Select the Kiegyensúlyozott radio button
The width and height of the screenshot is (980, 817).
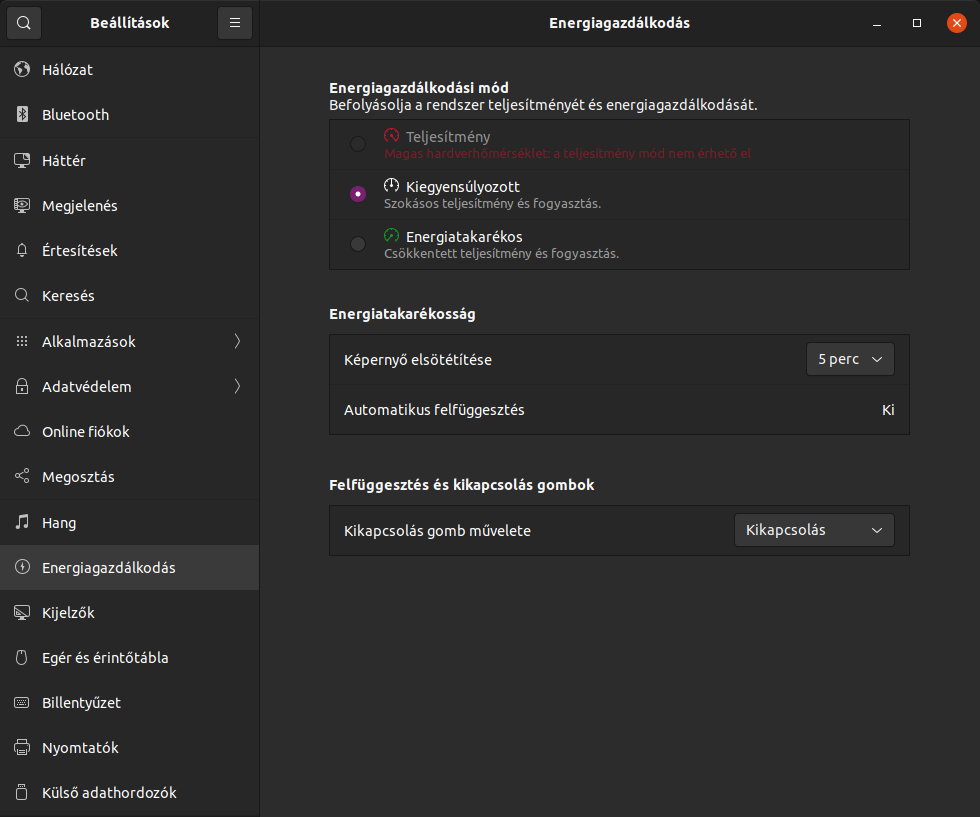[x=358, y=194]
